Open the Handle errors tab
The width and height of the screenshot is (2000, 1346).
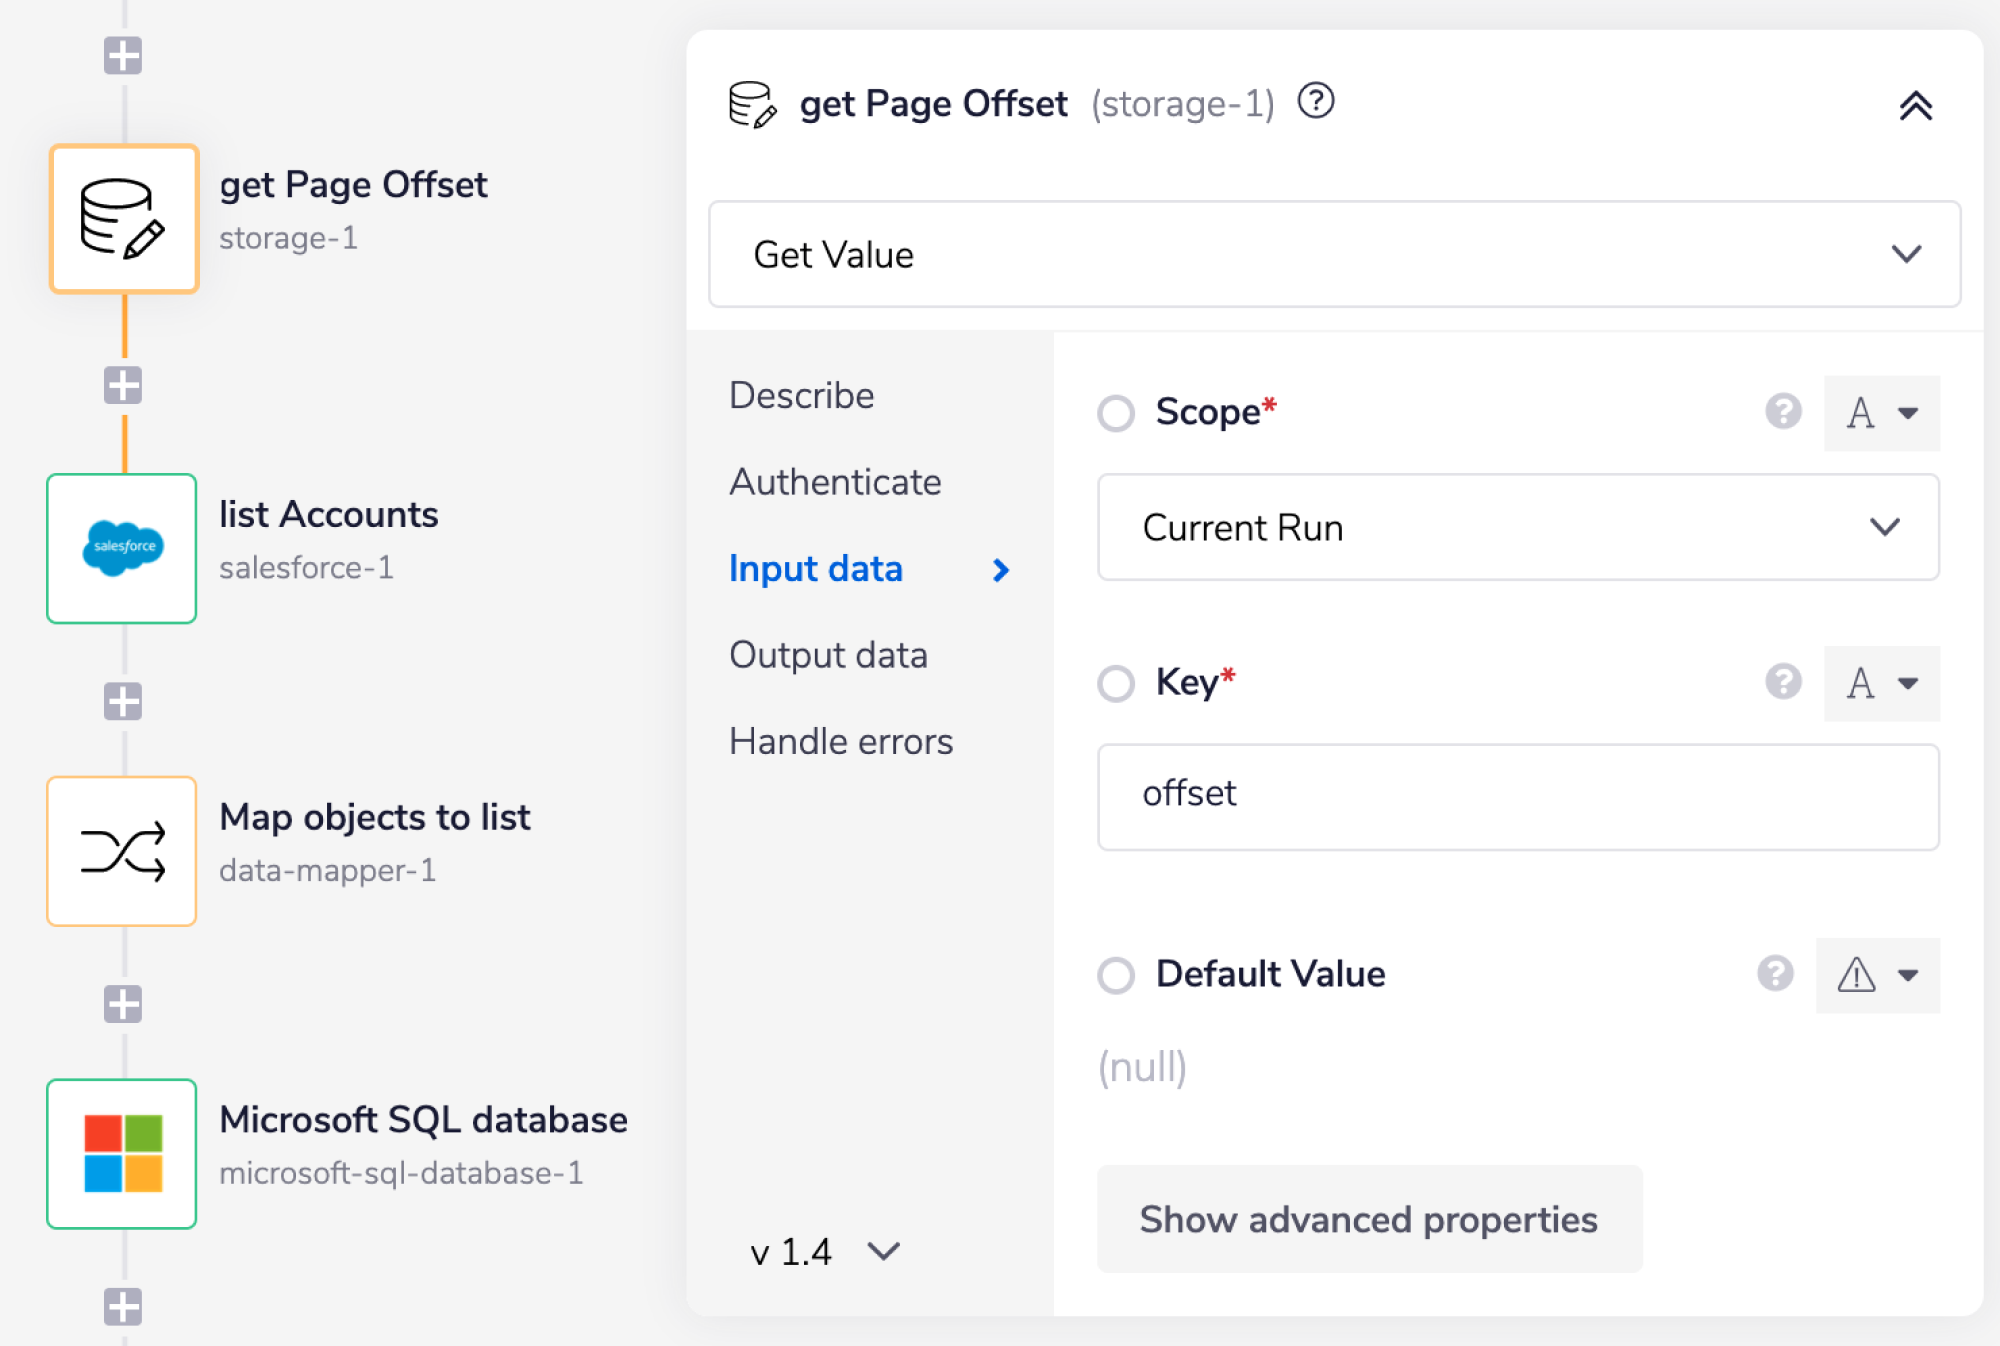840,741
